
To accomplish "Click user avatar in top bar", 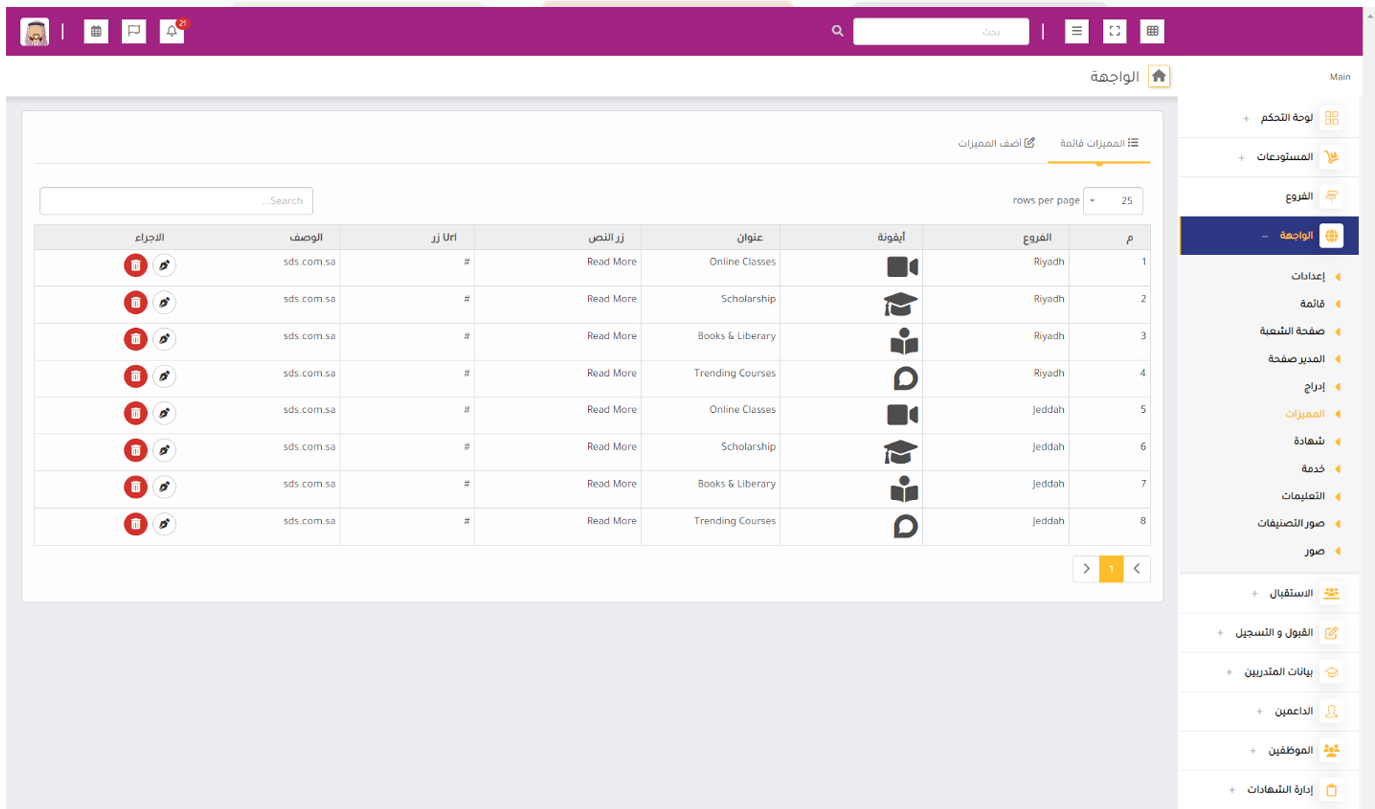I will point(35,31).
